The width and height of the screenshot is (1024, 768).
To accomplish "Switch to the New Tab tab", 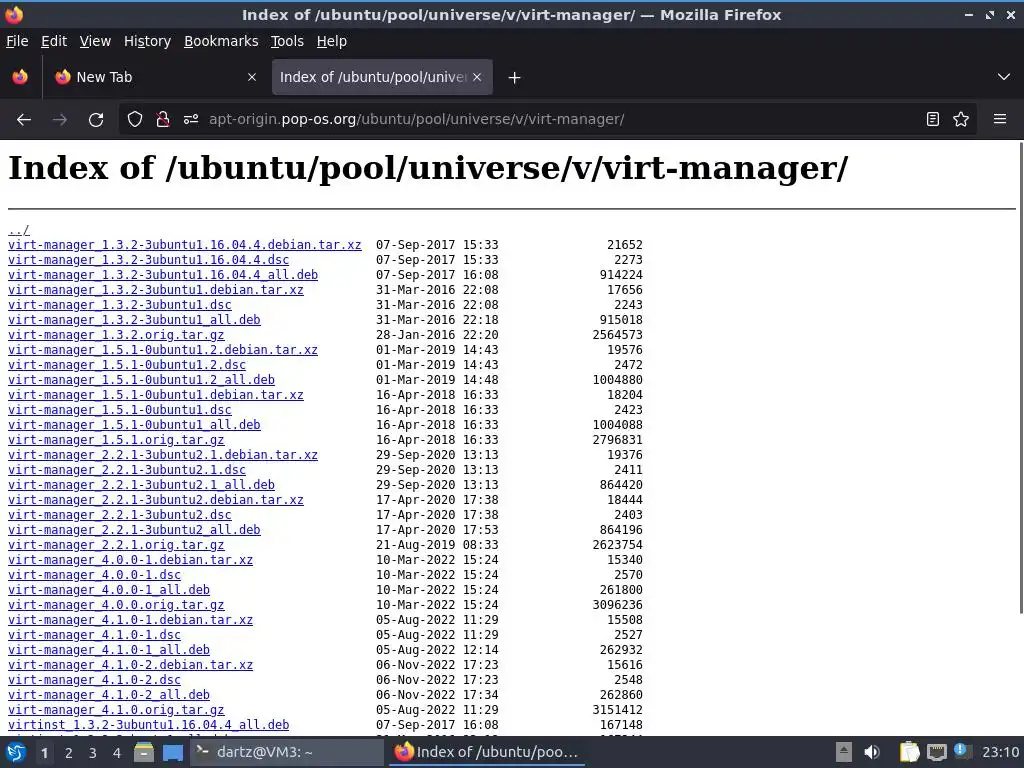I will 157,77.
